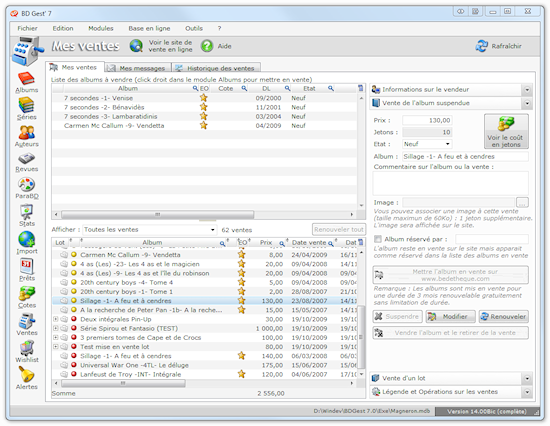Image resolution: width=550 pixels, height=426 pixels.
Task: Expand the 'Vente d'un lot' panel
Action: [527, 379]
